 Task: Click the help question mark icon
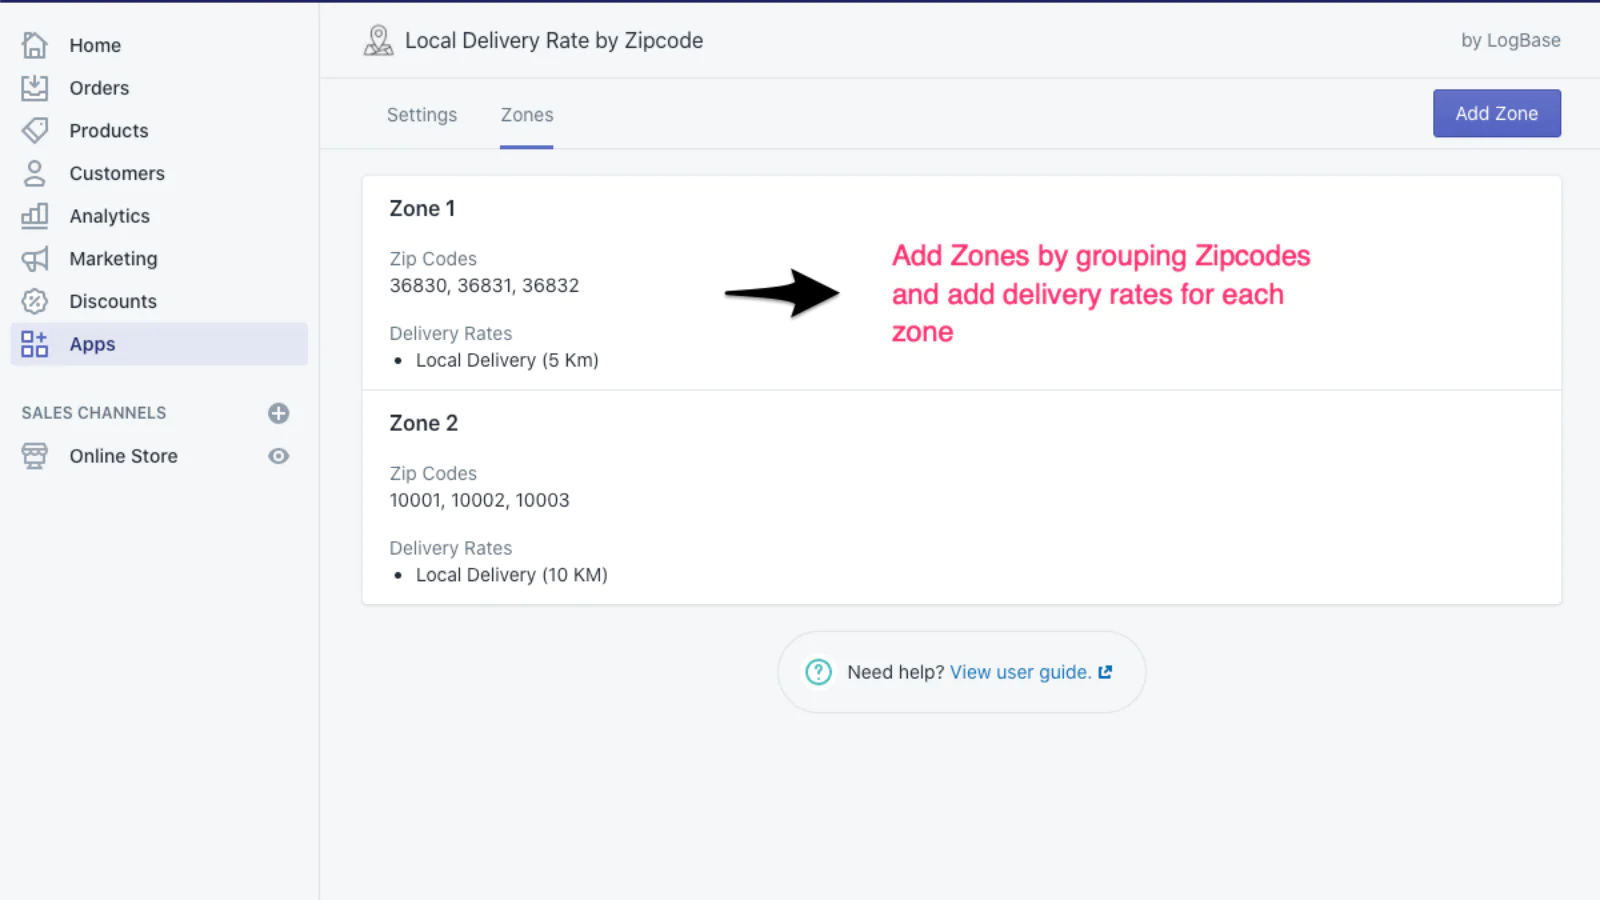(818, 672)
